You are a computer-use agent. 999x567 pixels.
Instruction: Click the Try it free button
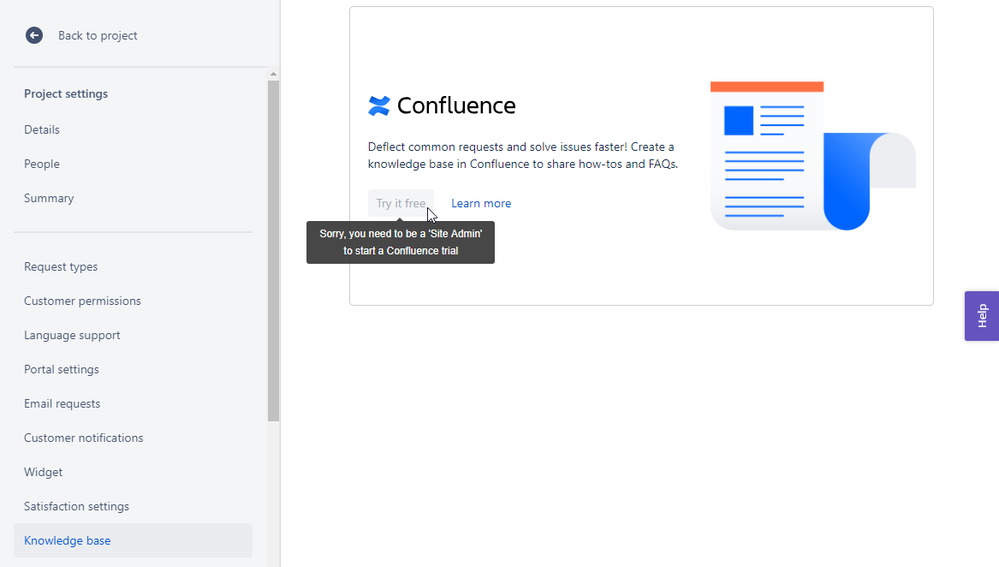(x=401, y=203)
